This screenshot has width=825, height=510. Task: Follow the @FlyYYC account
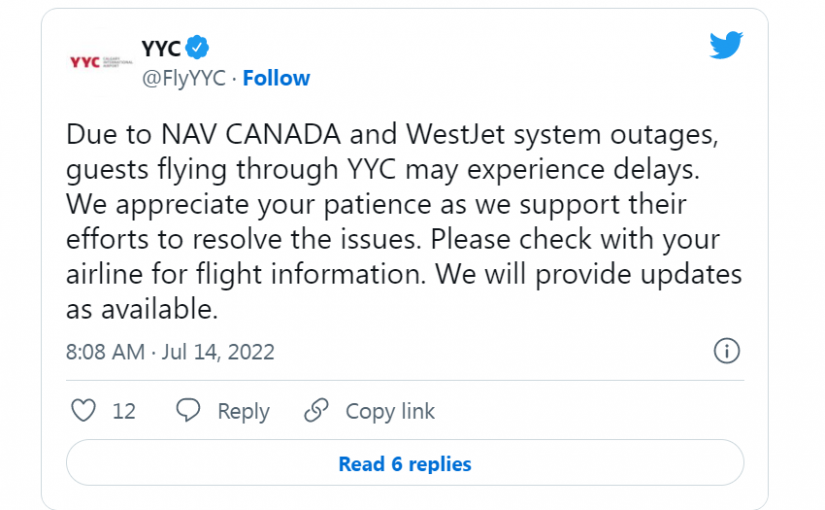(276, 78)
